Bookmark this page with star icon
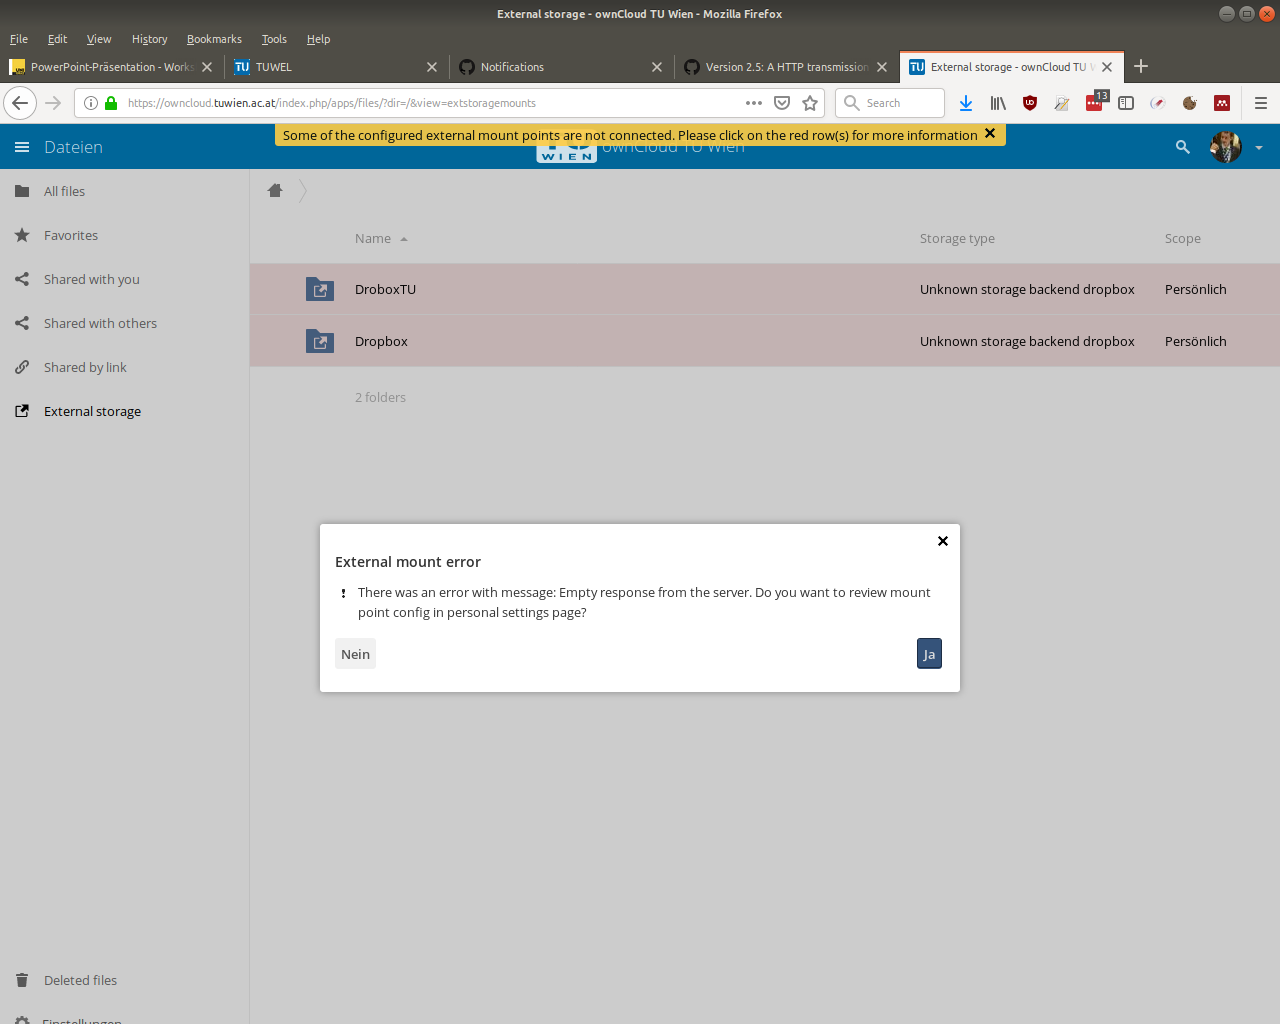Screen dimensions: 1280x1024 coord(810,103)
